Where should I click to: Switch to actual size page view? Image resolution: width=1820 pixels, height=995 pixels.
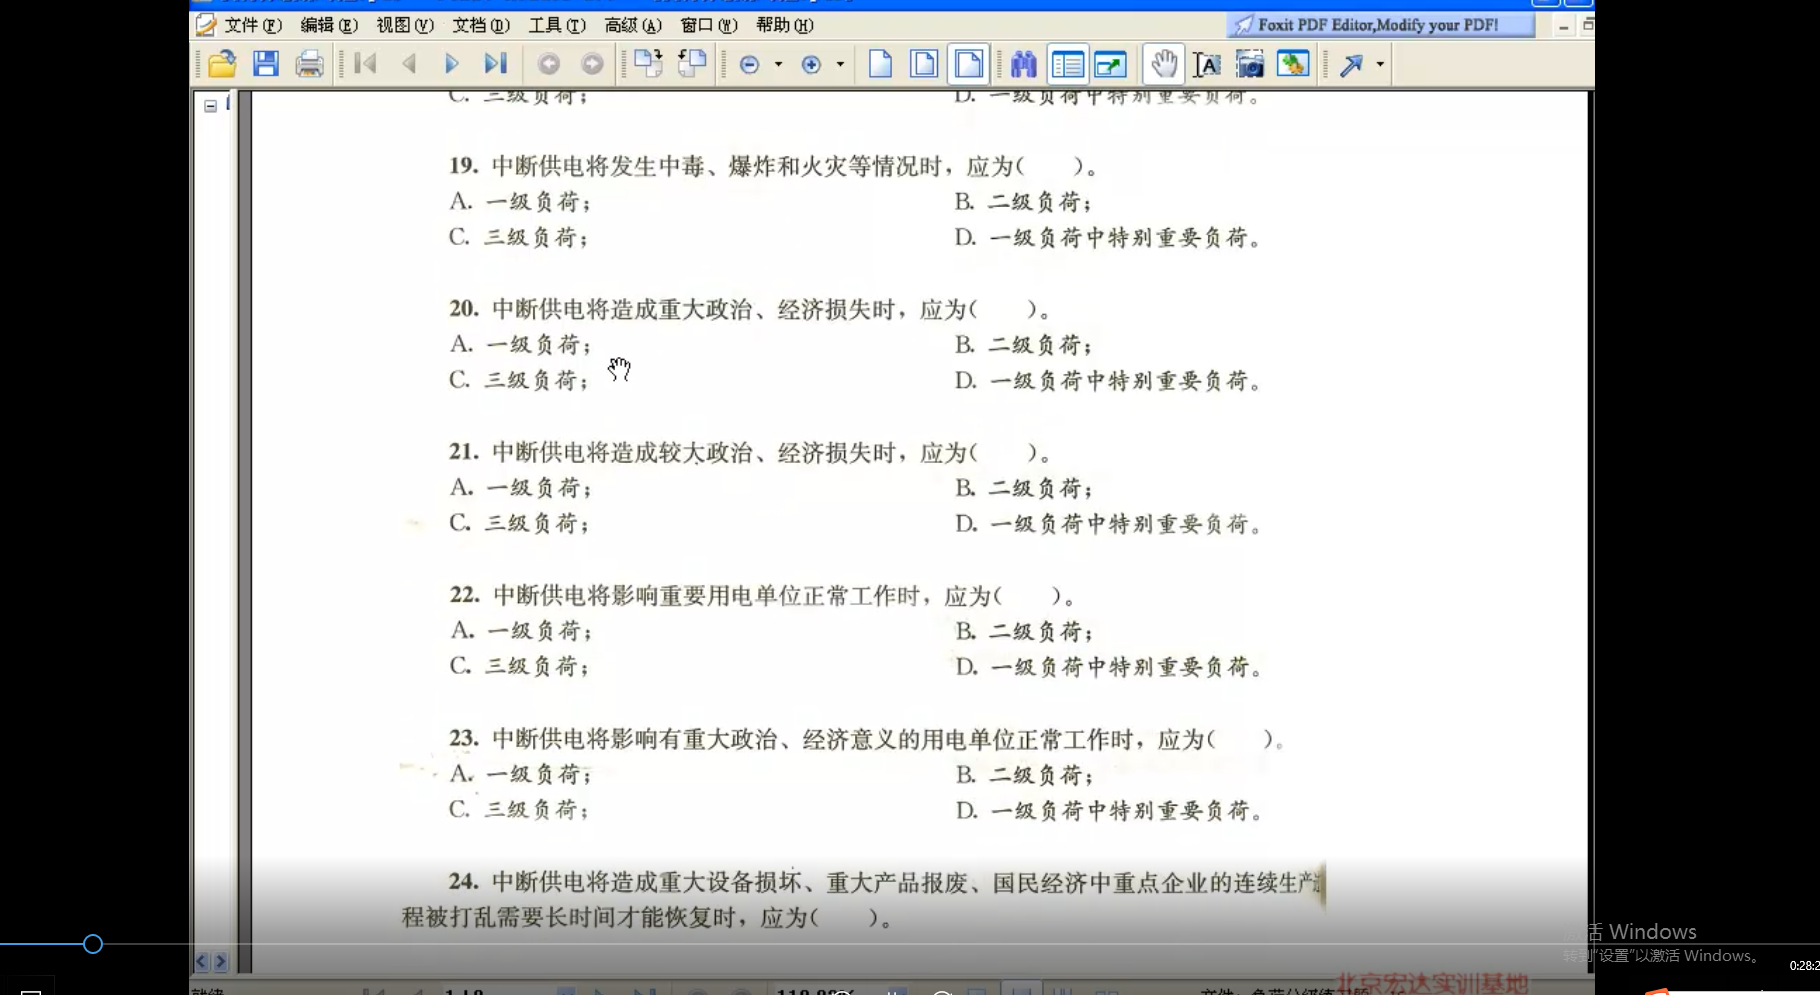(x=880, y=65)
